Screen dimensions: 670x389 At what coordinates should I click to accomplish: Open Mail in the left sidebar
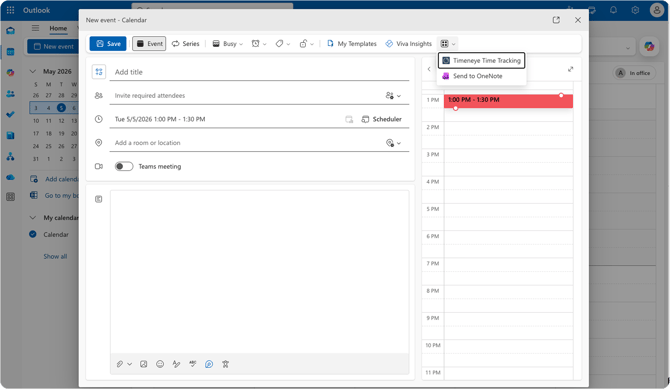click(11, 31)
